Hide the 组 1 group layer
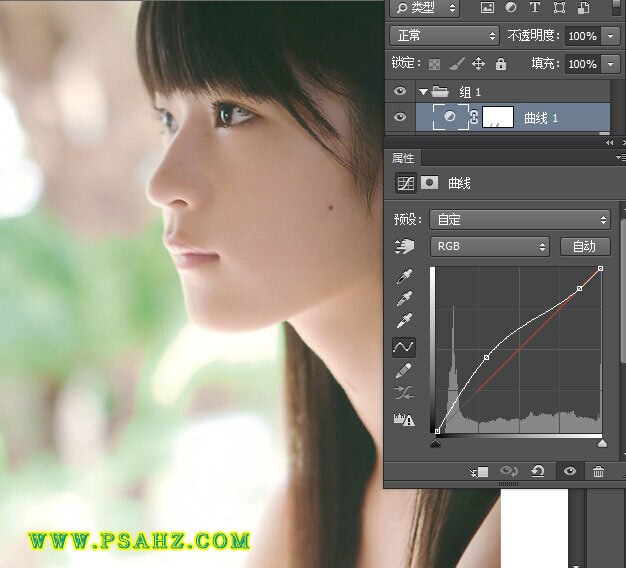 pos(400,92)
